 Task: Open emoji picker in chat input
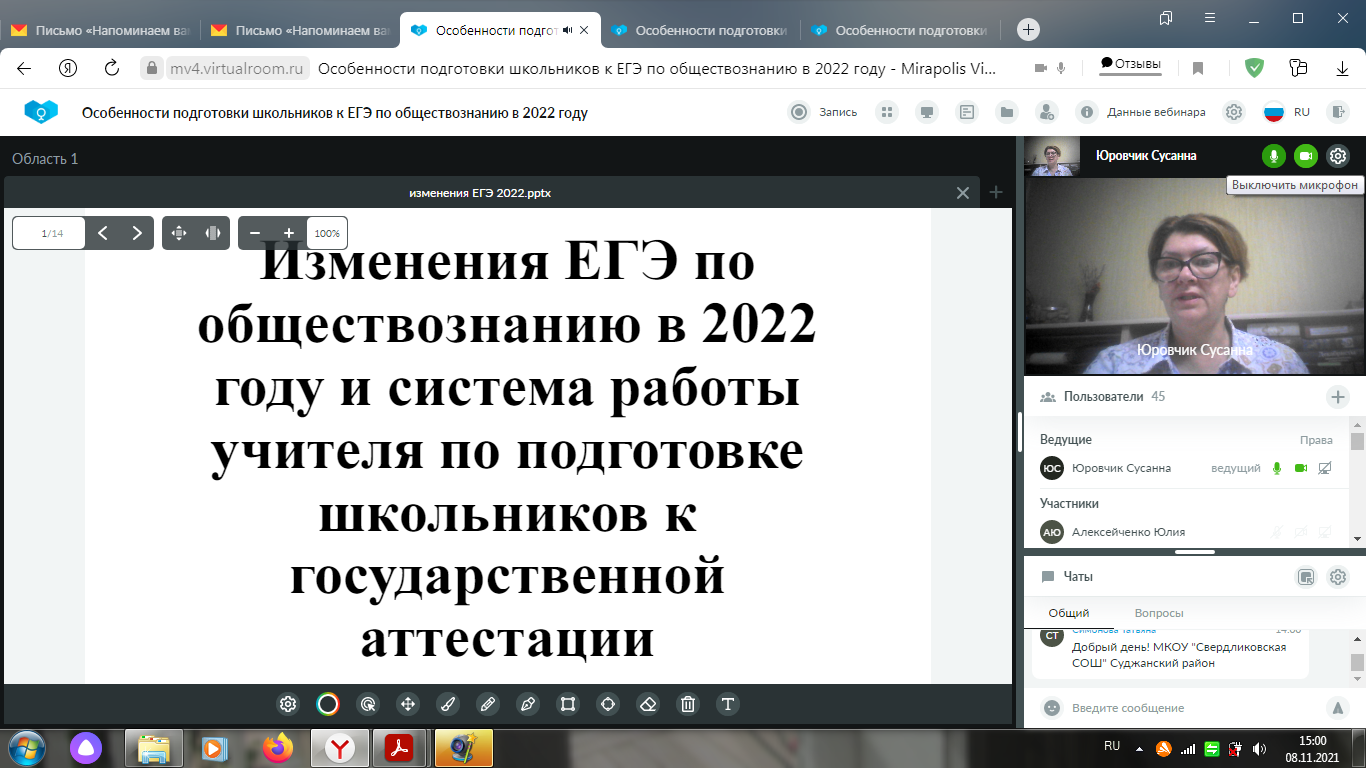1051,708
